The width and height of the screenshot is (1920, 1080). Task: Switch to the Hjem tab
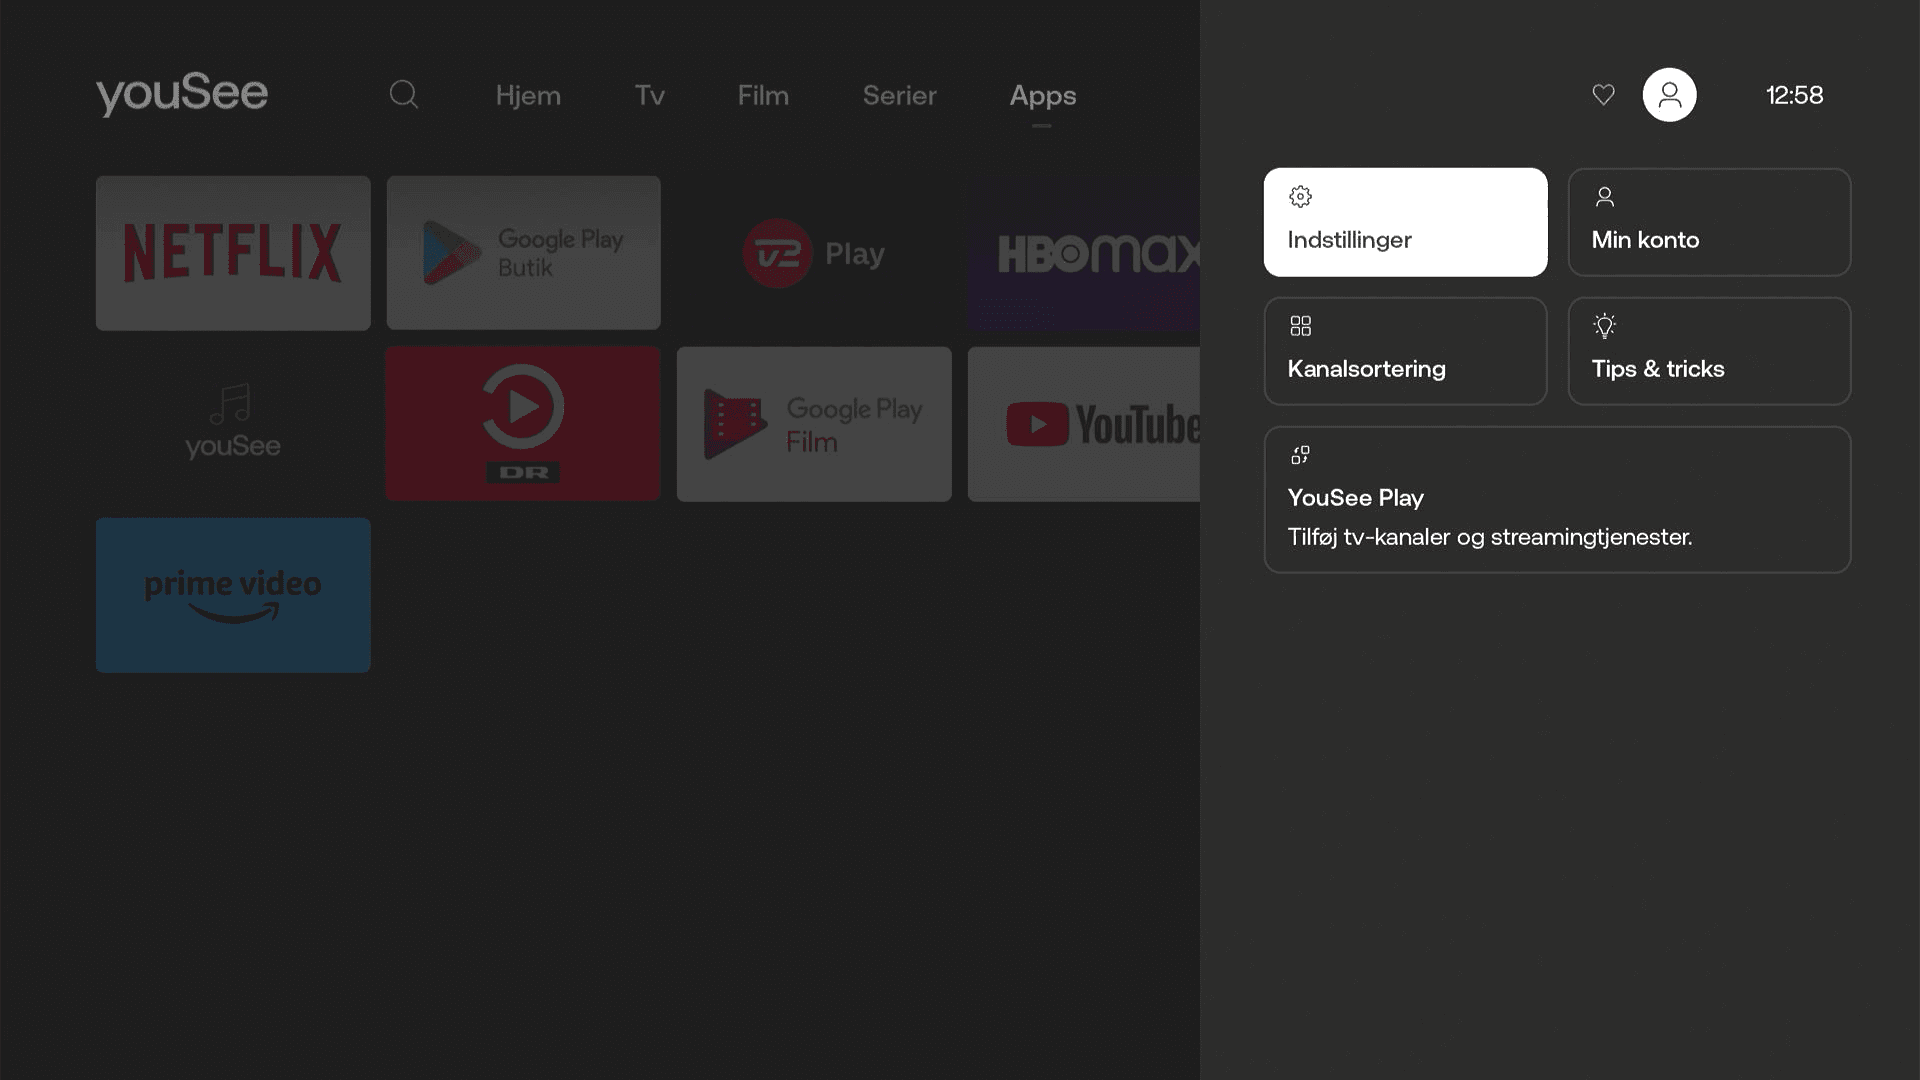click(x=528, y=96)
